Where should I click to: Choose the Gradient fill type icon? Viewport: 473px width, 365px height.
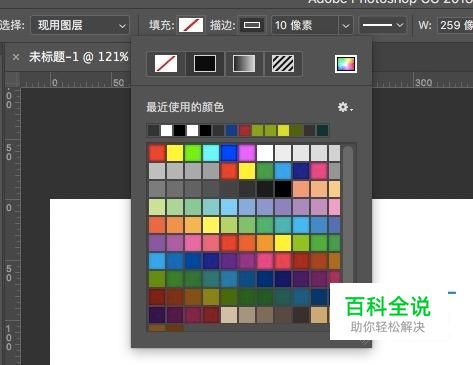point(244,64)
